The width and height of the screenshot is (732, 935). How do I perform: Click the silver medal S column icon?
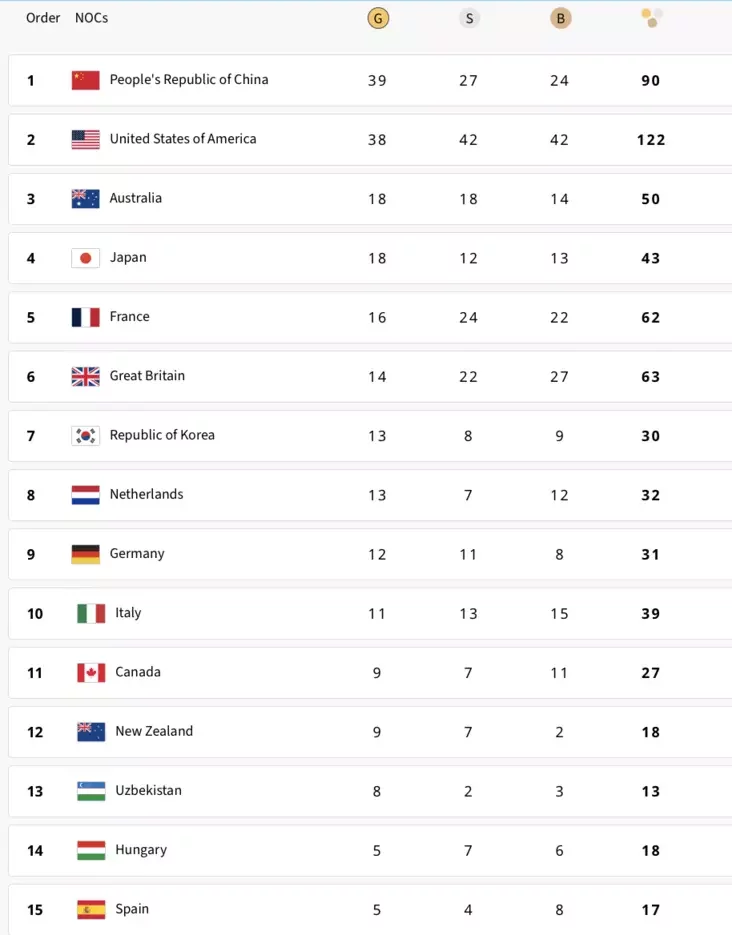click(469, 18)
